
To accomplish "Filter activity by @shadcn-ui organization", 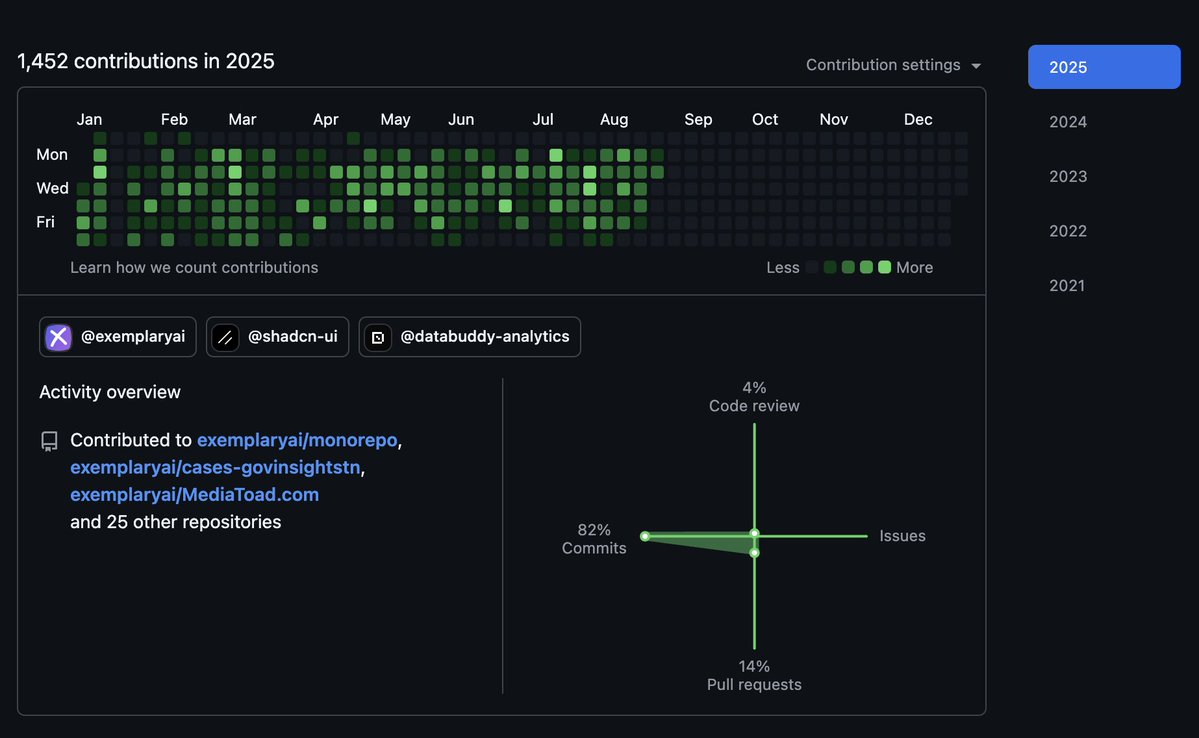I will click(278, 336).
